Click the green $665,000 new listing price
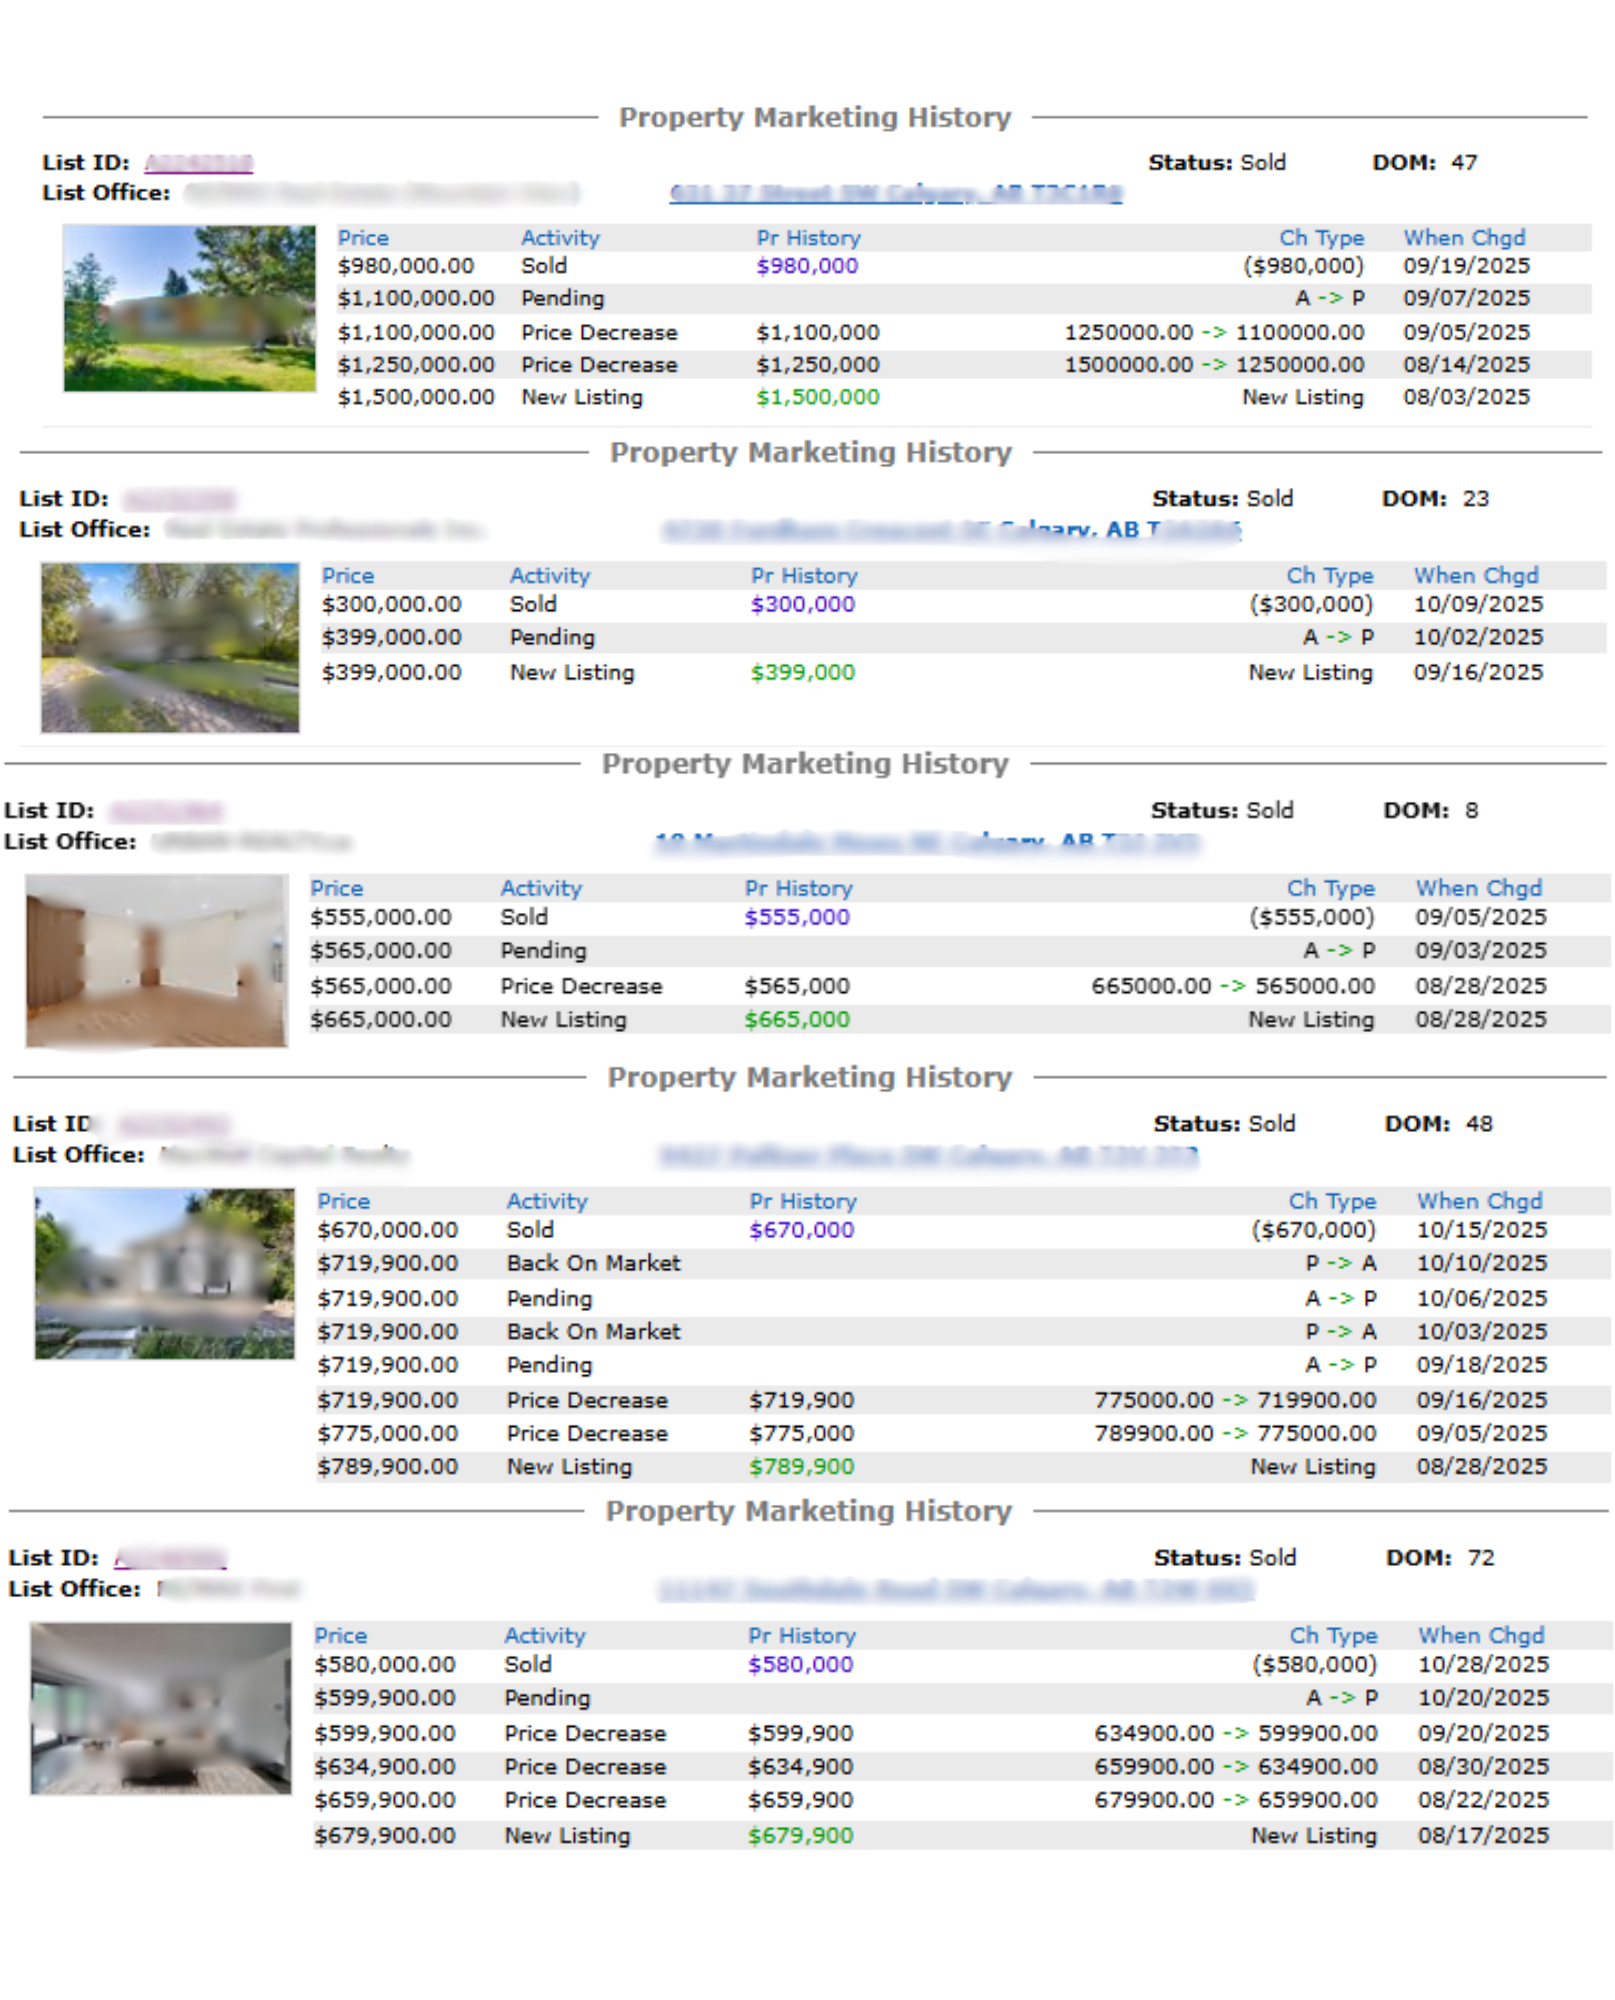Screen dimensions: 1615x2000 (796, 1020)
